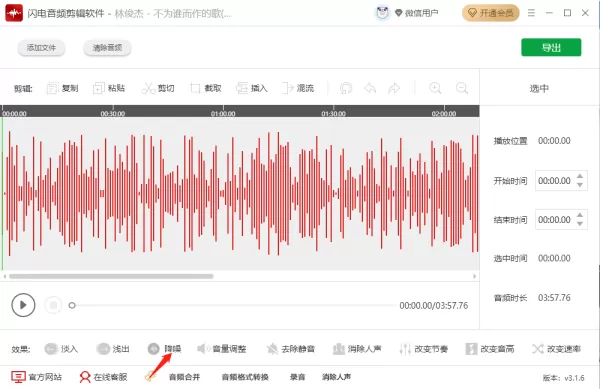Stop audio playback
The image size is (600, 389).
click(53, 305)
